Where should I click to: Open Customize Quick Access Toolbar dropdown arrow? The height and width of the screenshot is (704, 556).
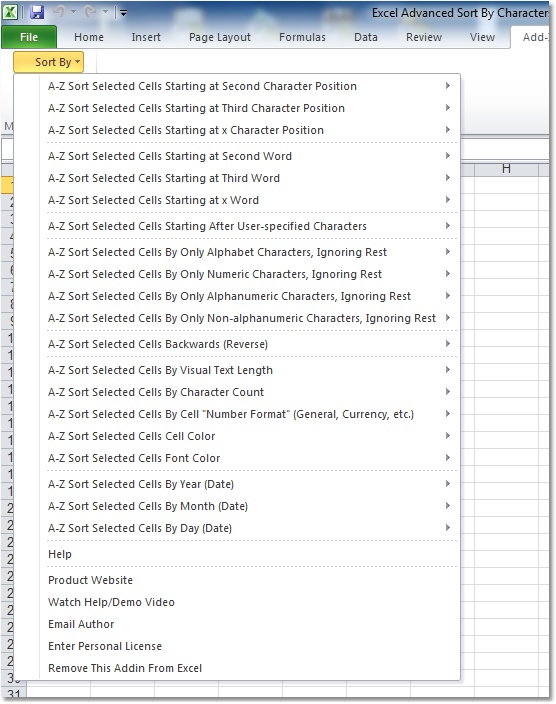(123, 13)
